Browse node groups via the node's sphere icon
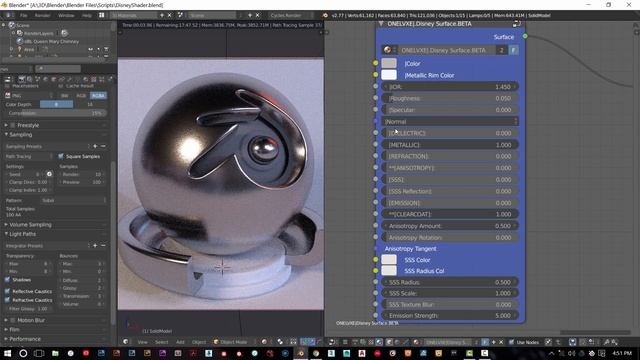The height and width of the screenshot is (360, 640). tap(388, 50)
